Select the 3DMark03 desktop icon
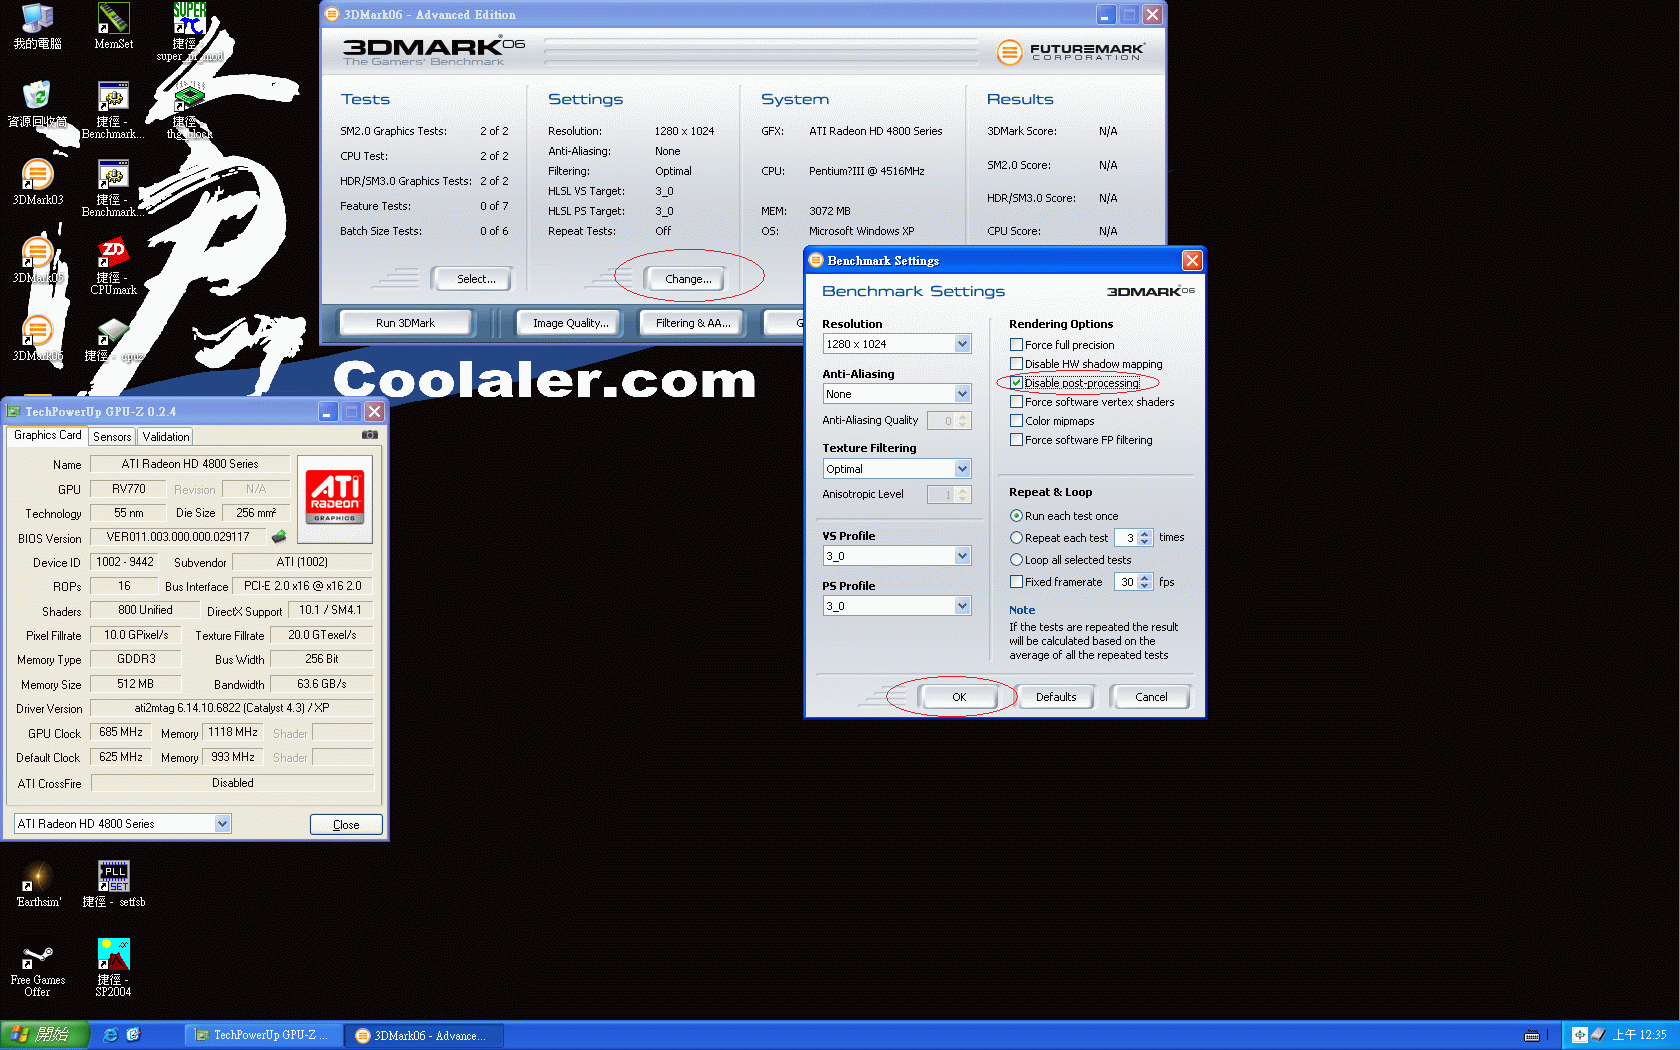The height and width of the screenshot is (1050, 1680). (x=37, y=182)
